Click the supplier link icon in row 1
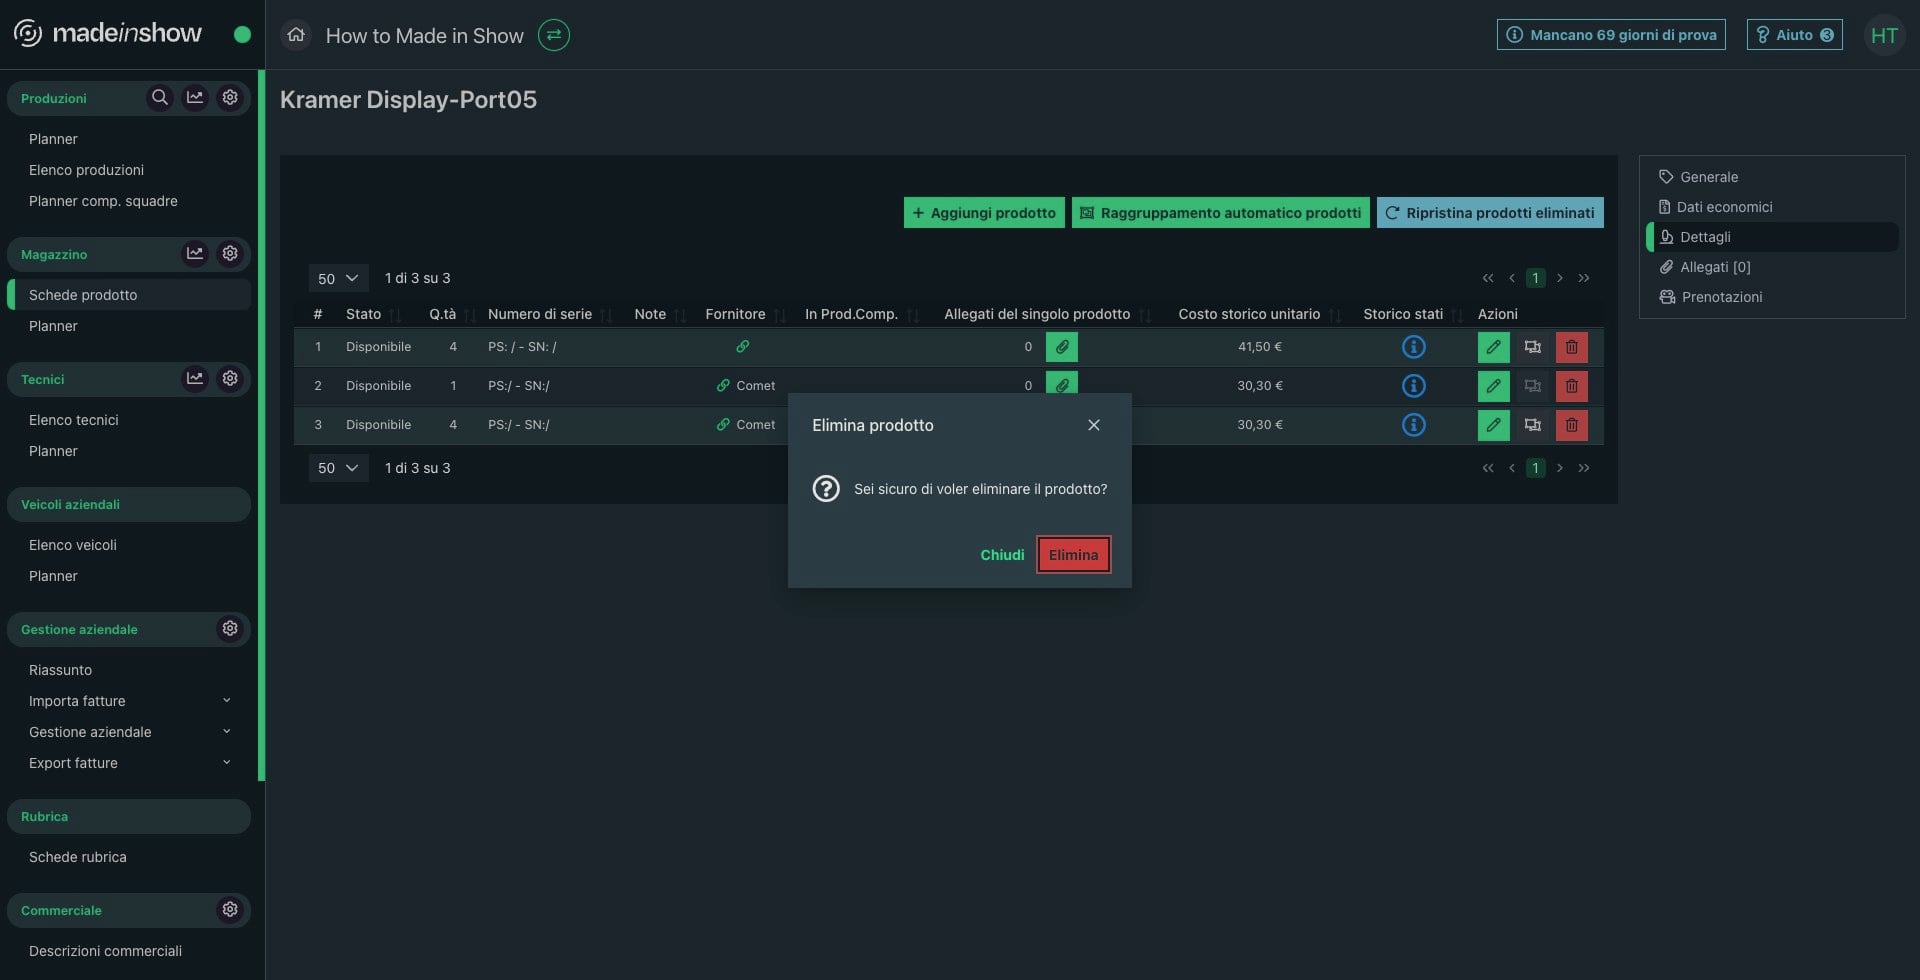 coord(742,347)
